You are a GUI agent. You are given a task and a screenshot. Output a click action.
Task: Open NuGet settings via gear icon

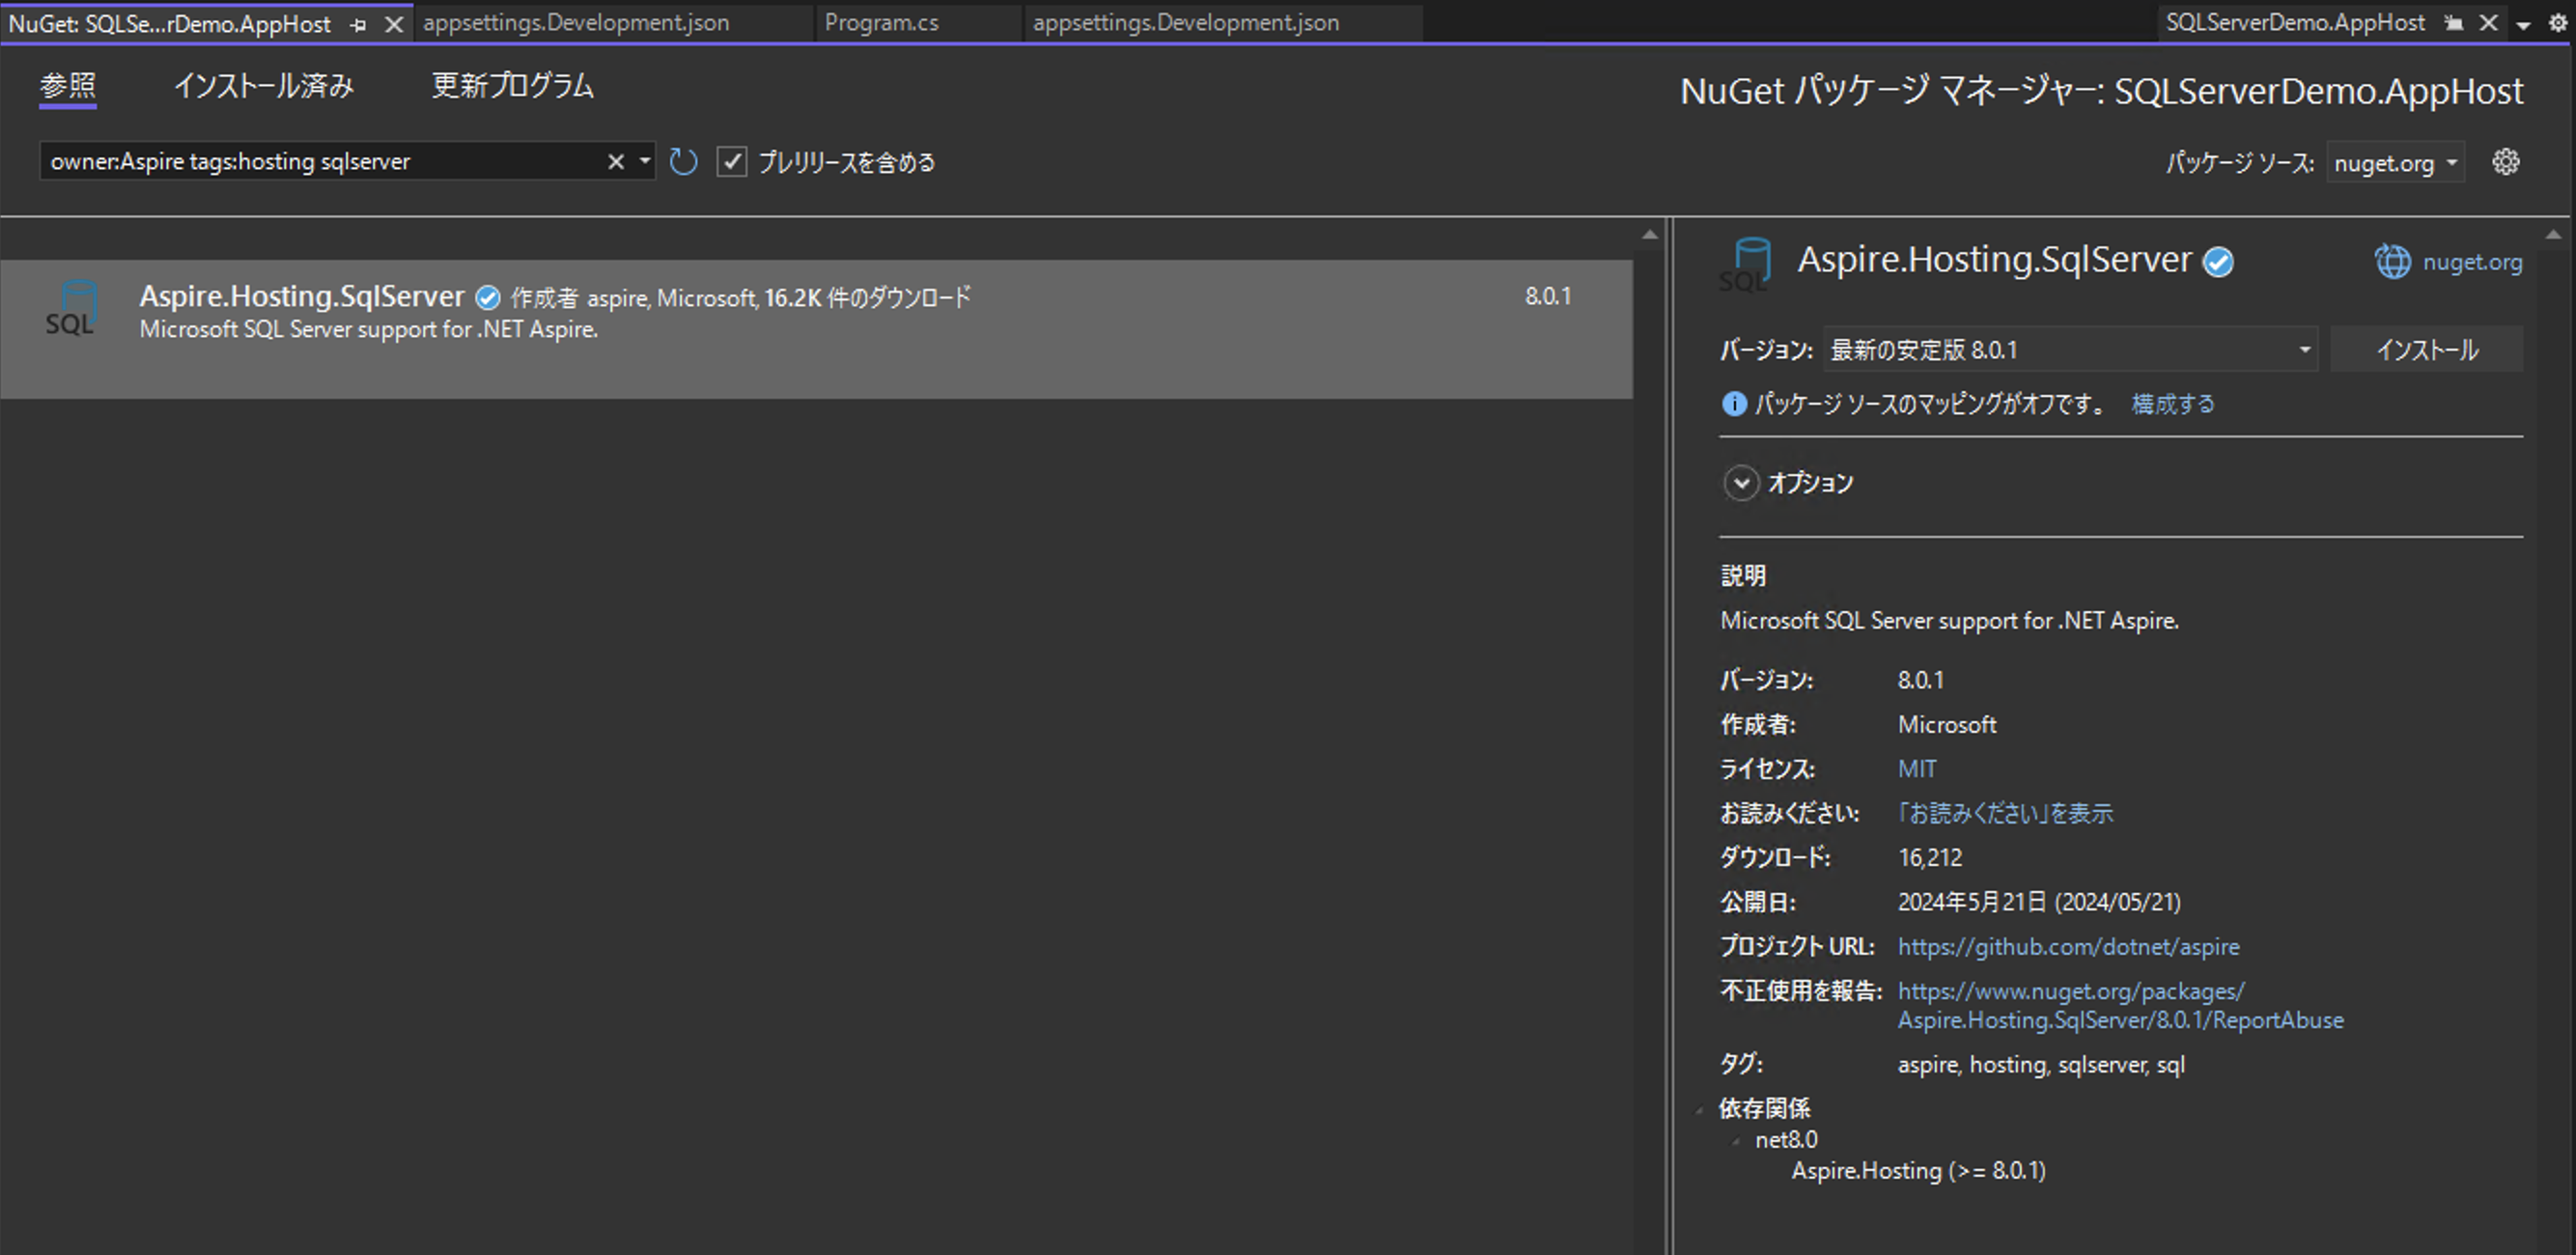tap(2506, 161)
